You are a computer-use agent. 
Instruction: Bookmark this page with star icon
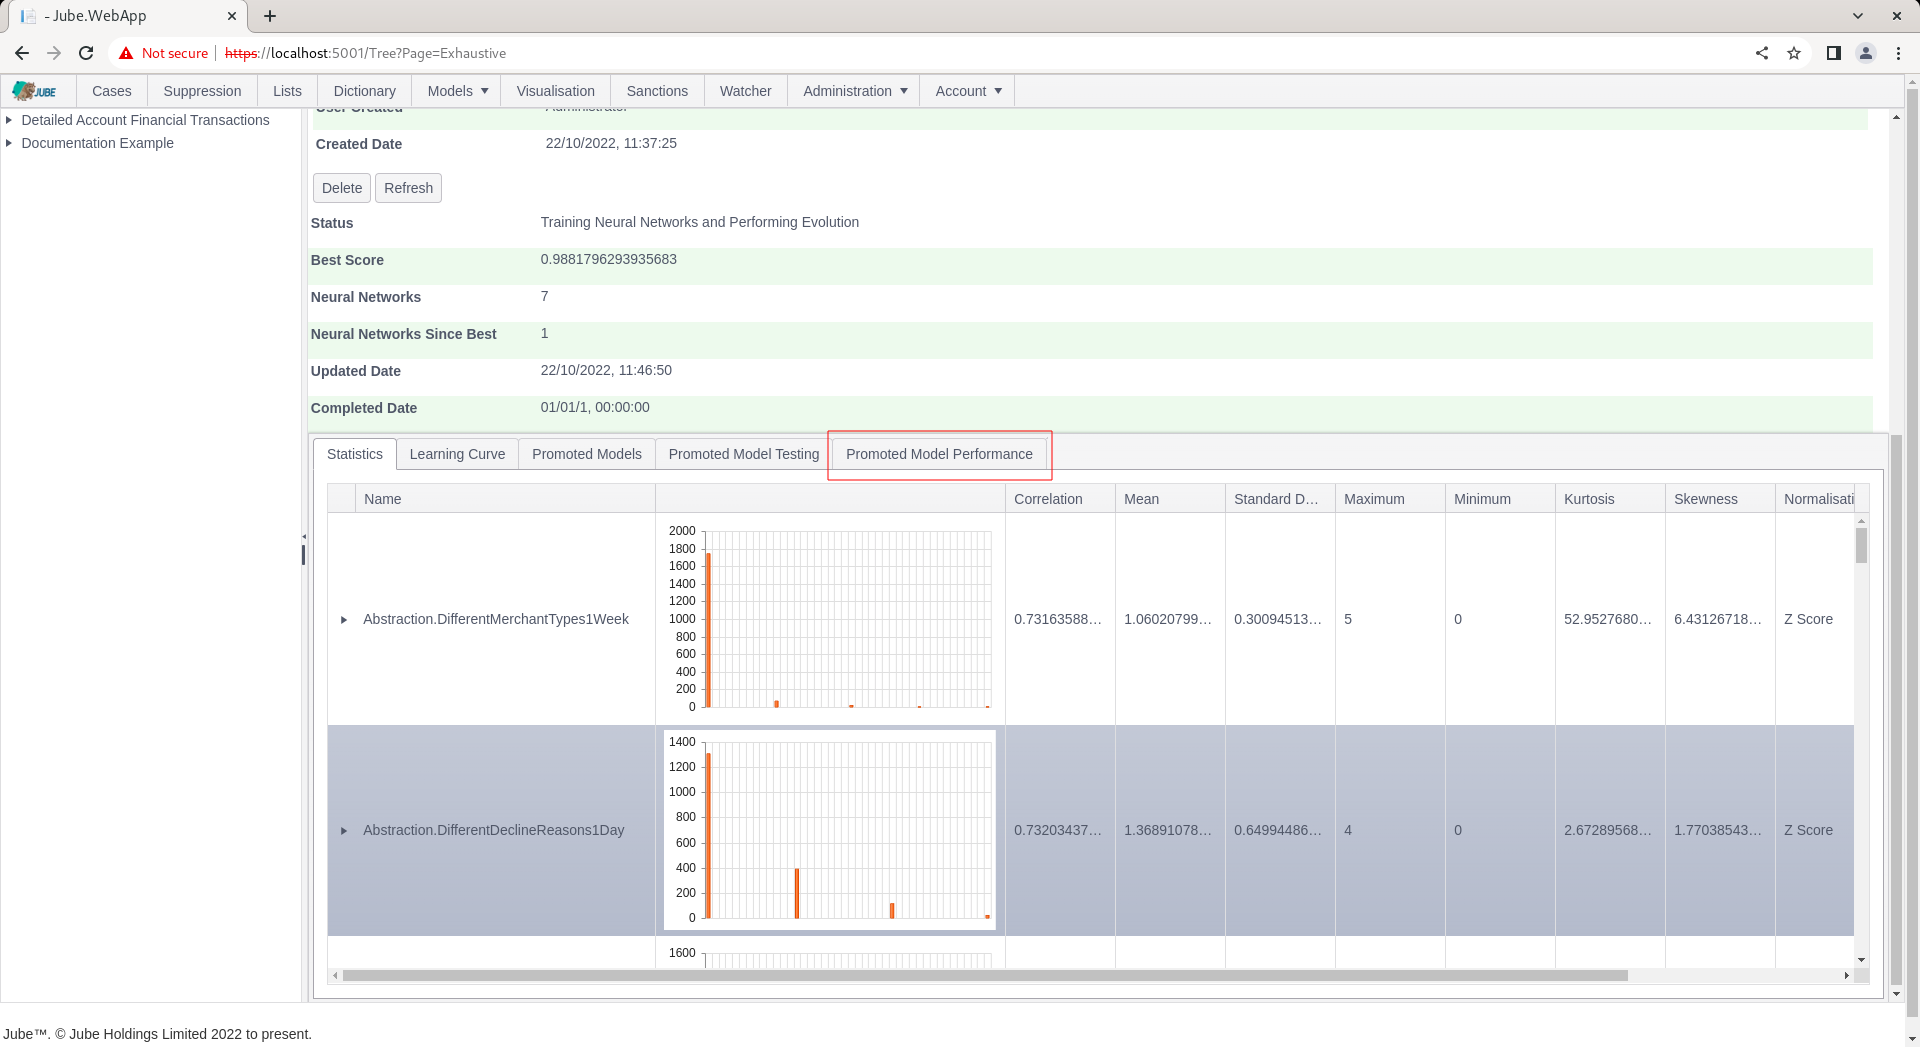tap(1794, 53)
